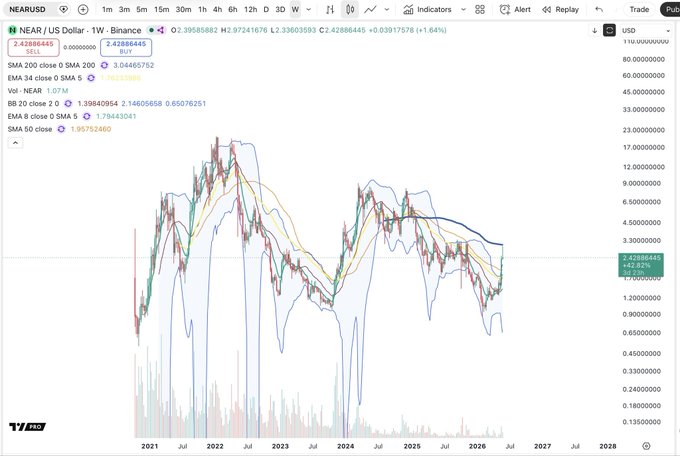Switch to the 1h timeframe

203,9
